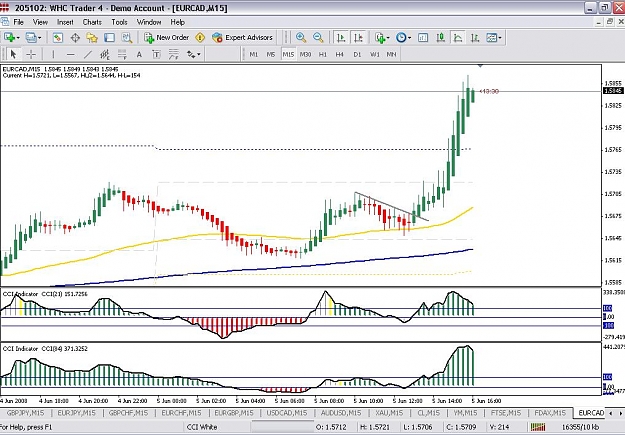Select the Crosshair tool
The height and width of the screenshot is (435, 625).
click(31, 54)
